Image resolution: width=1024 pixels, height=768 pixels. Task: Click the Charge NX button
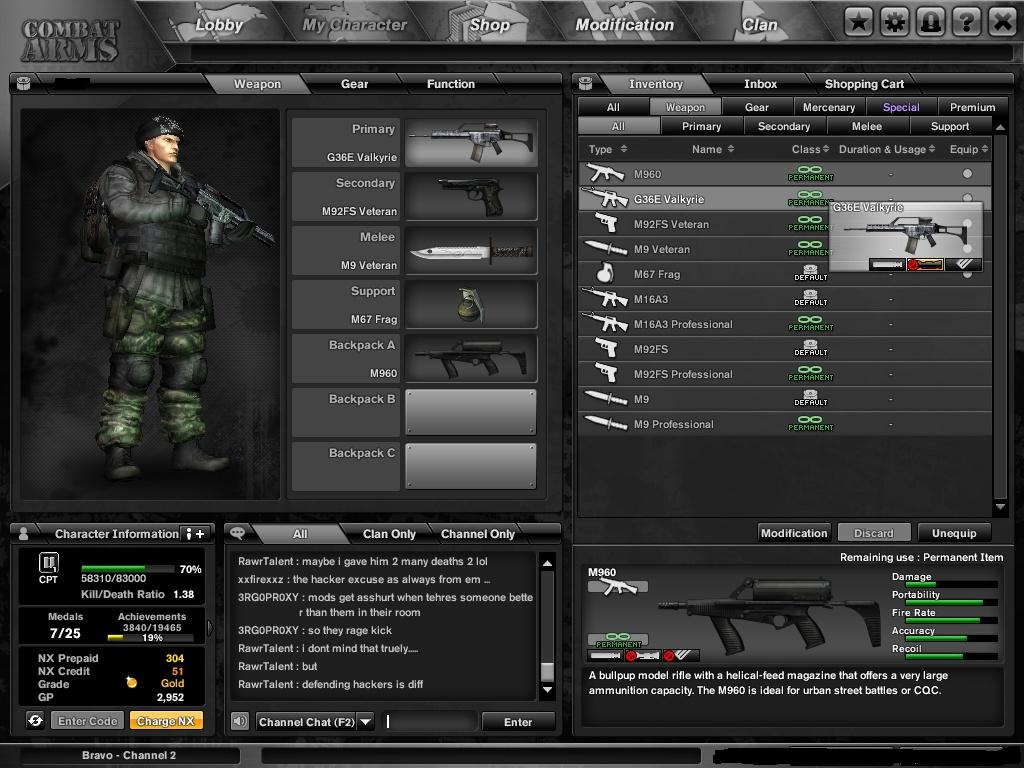pyautogui.click(x=166, y=720)
